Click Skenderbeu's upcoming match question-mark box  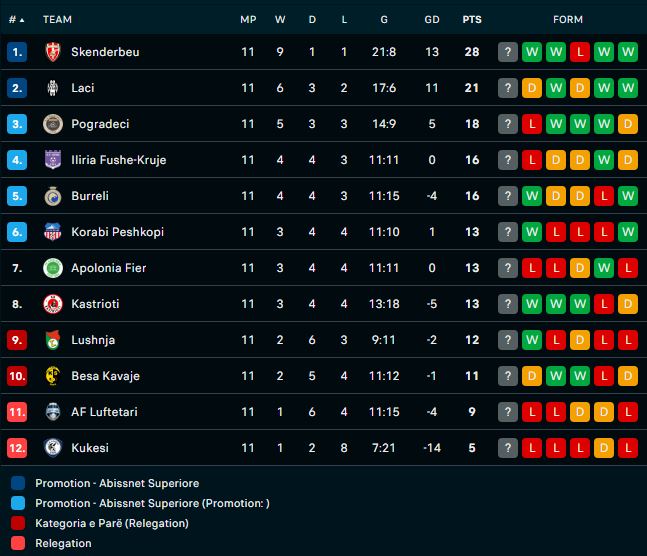pyautogui.click(x=508, y=52)
